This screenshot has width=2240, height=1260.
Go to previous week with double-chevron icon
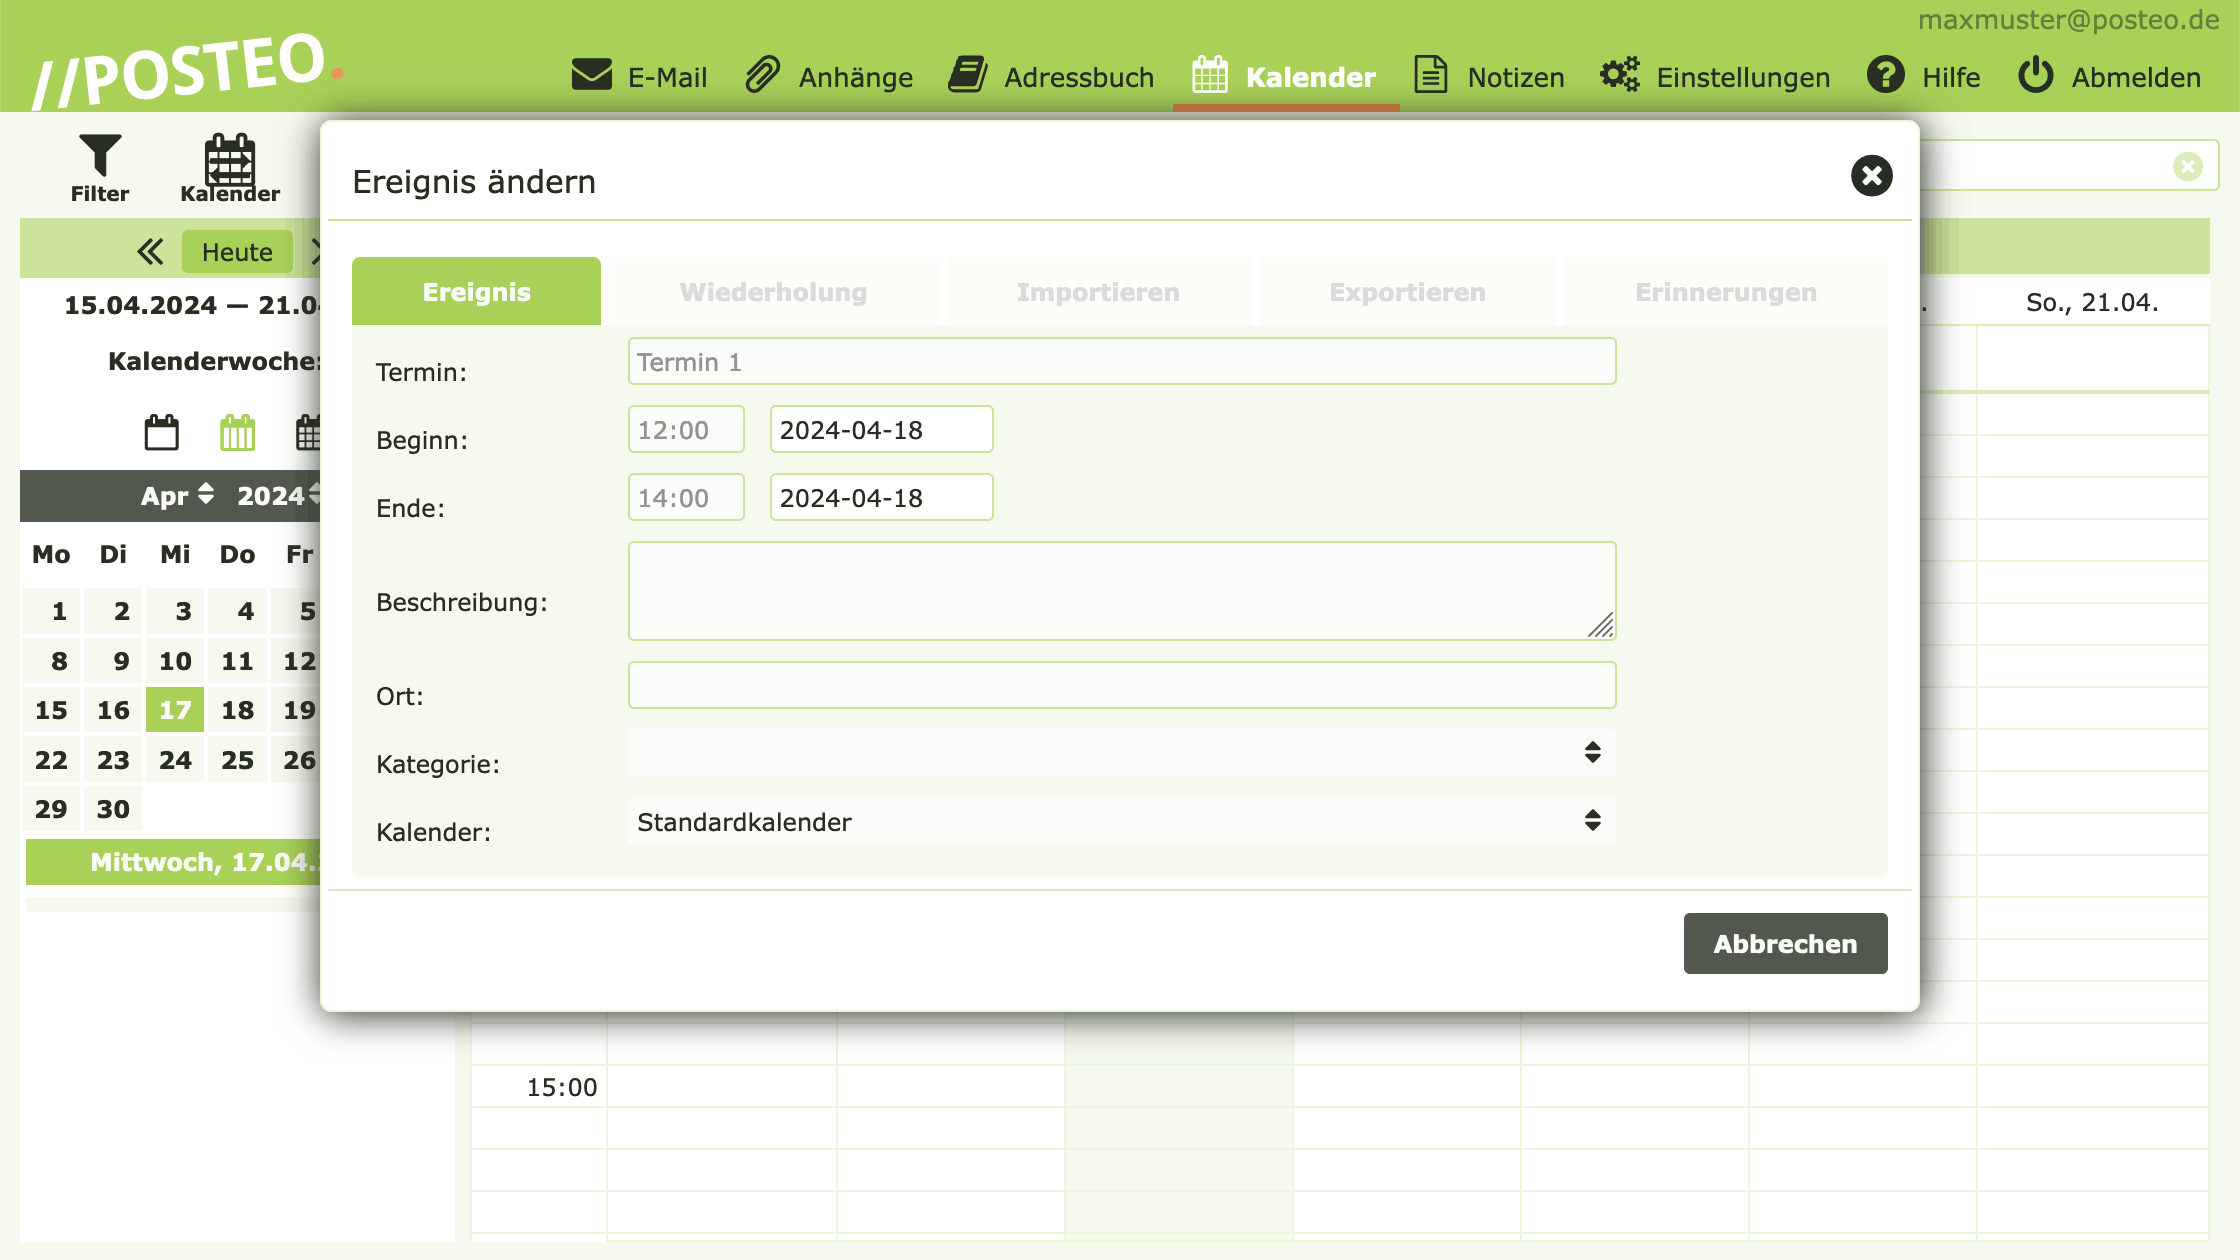(150, 252)
